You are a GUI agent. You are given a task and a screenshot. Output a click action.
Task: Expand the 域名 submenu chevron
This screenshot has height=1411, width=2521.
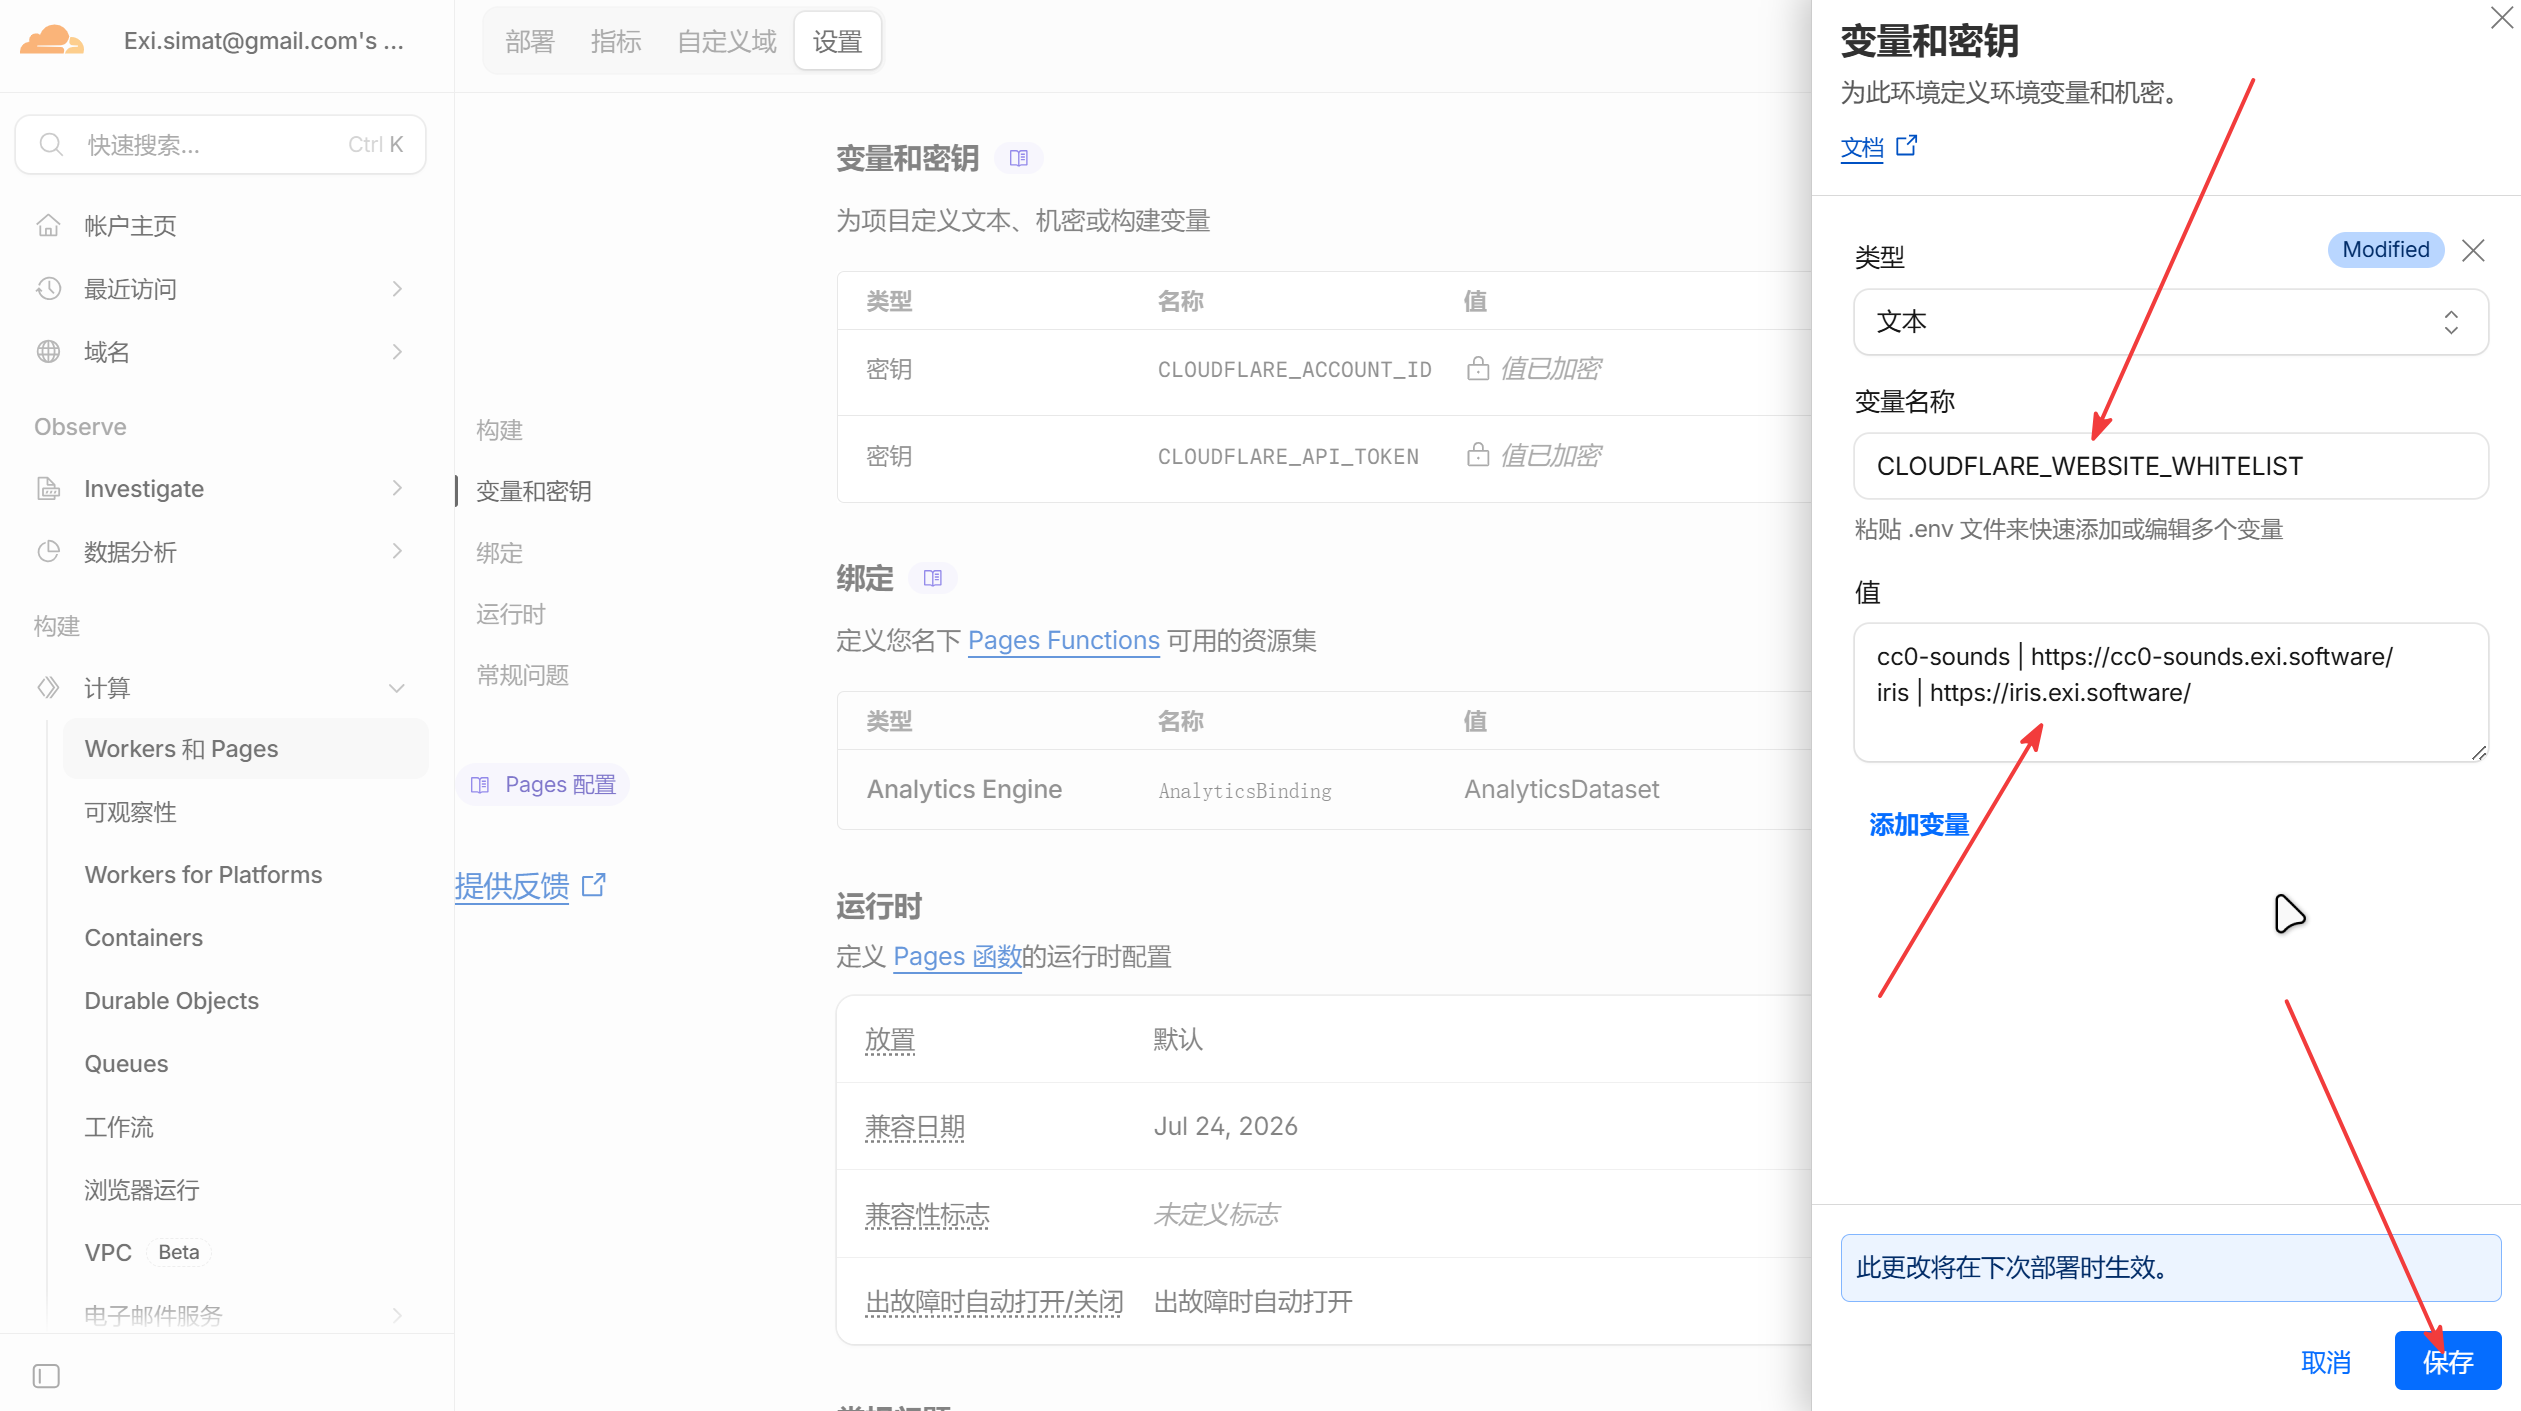(397, 352)
